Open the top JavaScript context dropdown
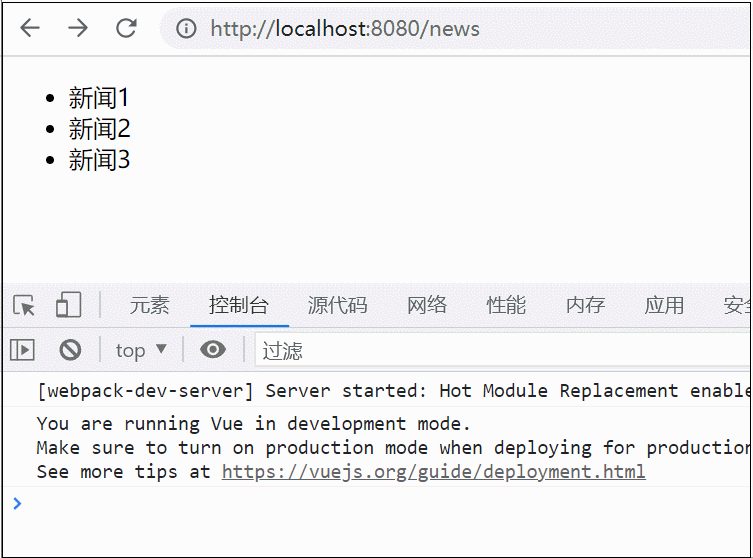The width and height of the screenshot is (753, 558). tap(141, 350)
